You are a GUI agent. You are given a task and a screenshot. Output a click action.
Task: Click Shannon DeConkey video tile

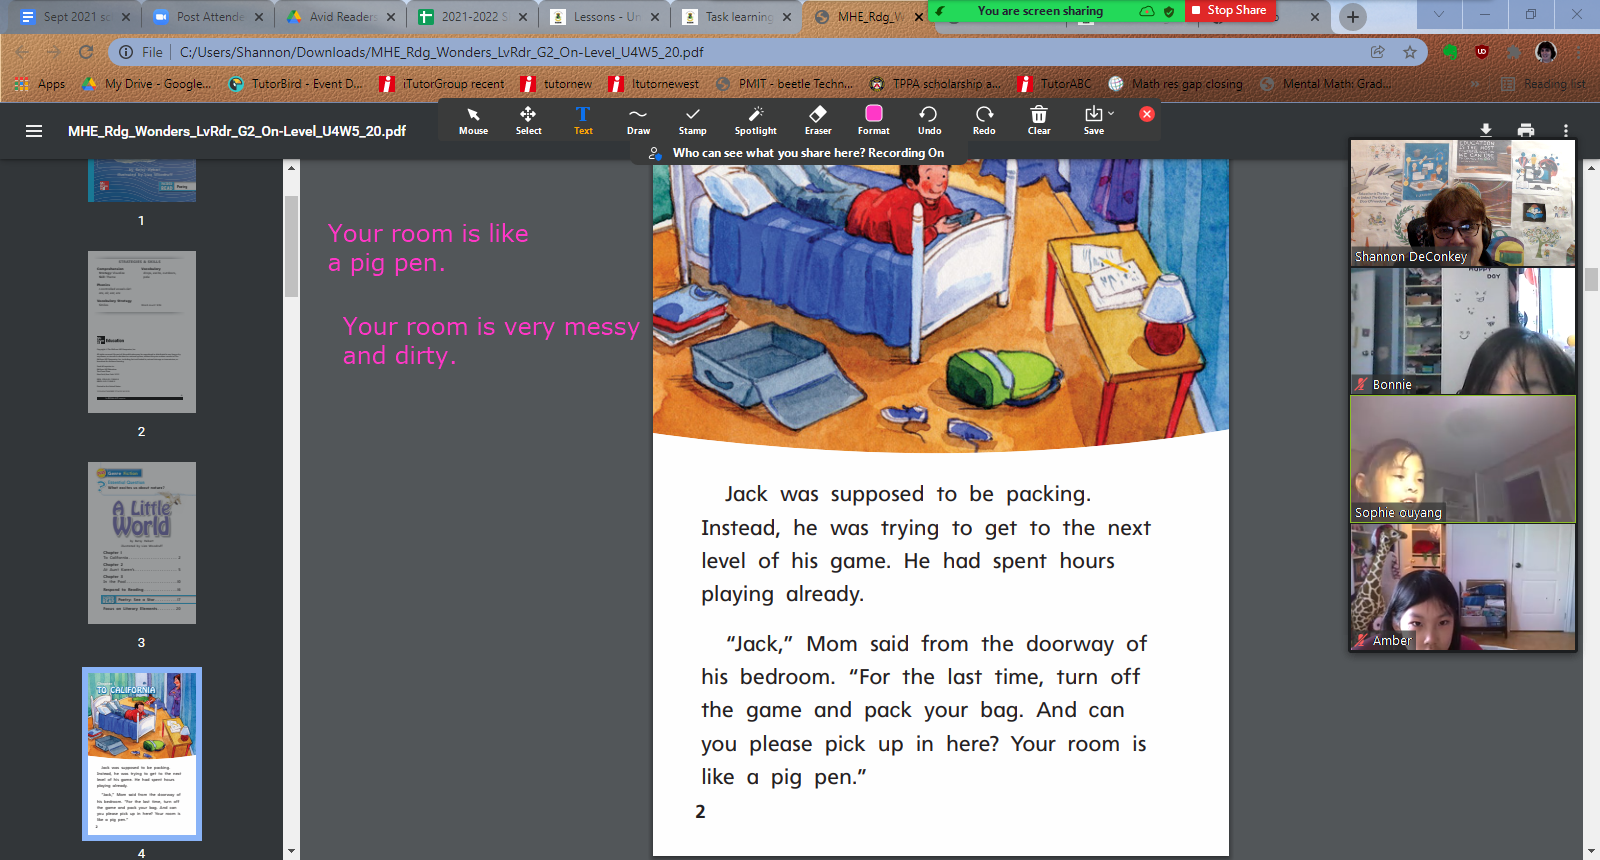pyautogui.click(x=1463, y=203)
